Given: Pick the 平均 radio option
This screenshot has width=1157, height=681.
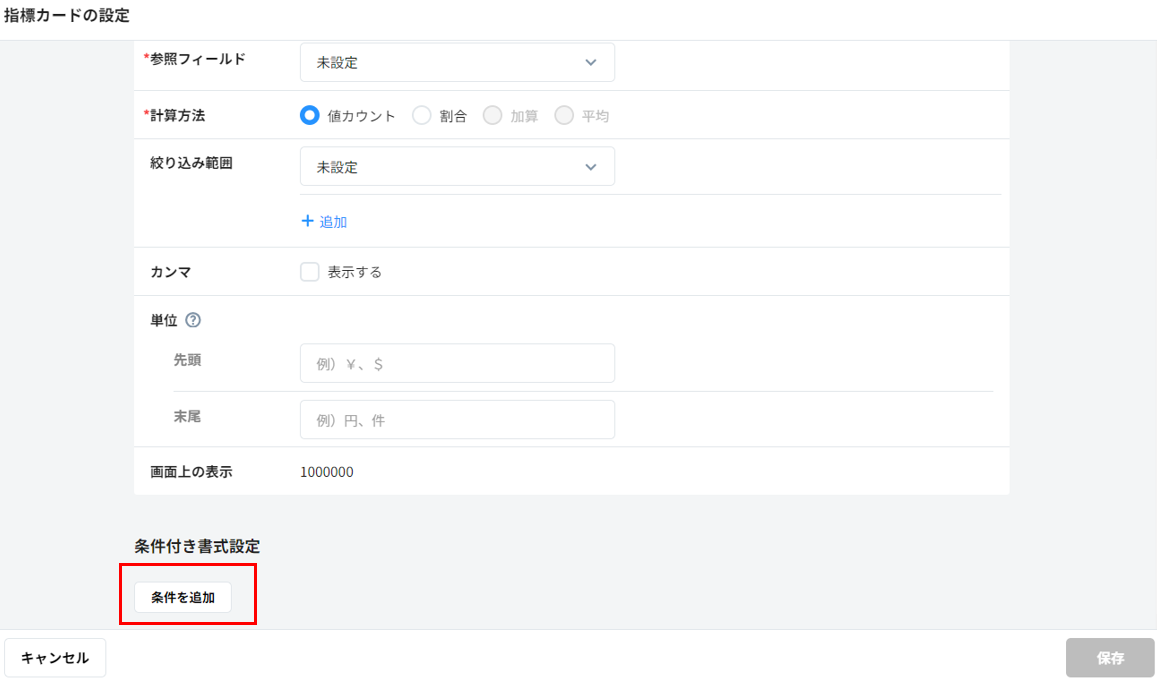Looking at the screenshot, I should point(564,115).
